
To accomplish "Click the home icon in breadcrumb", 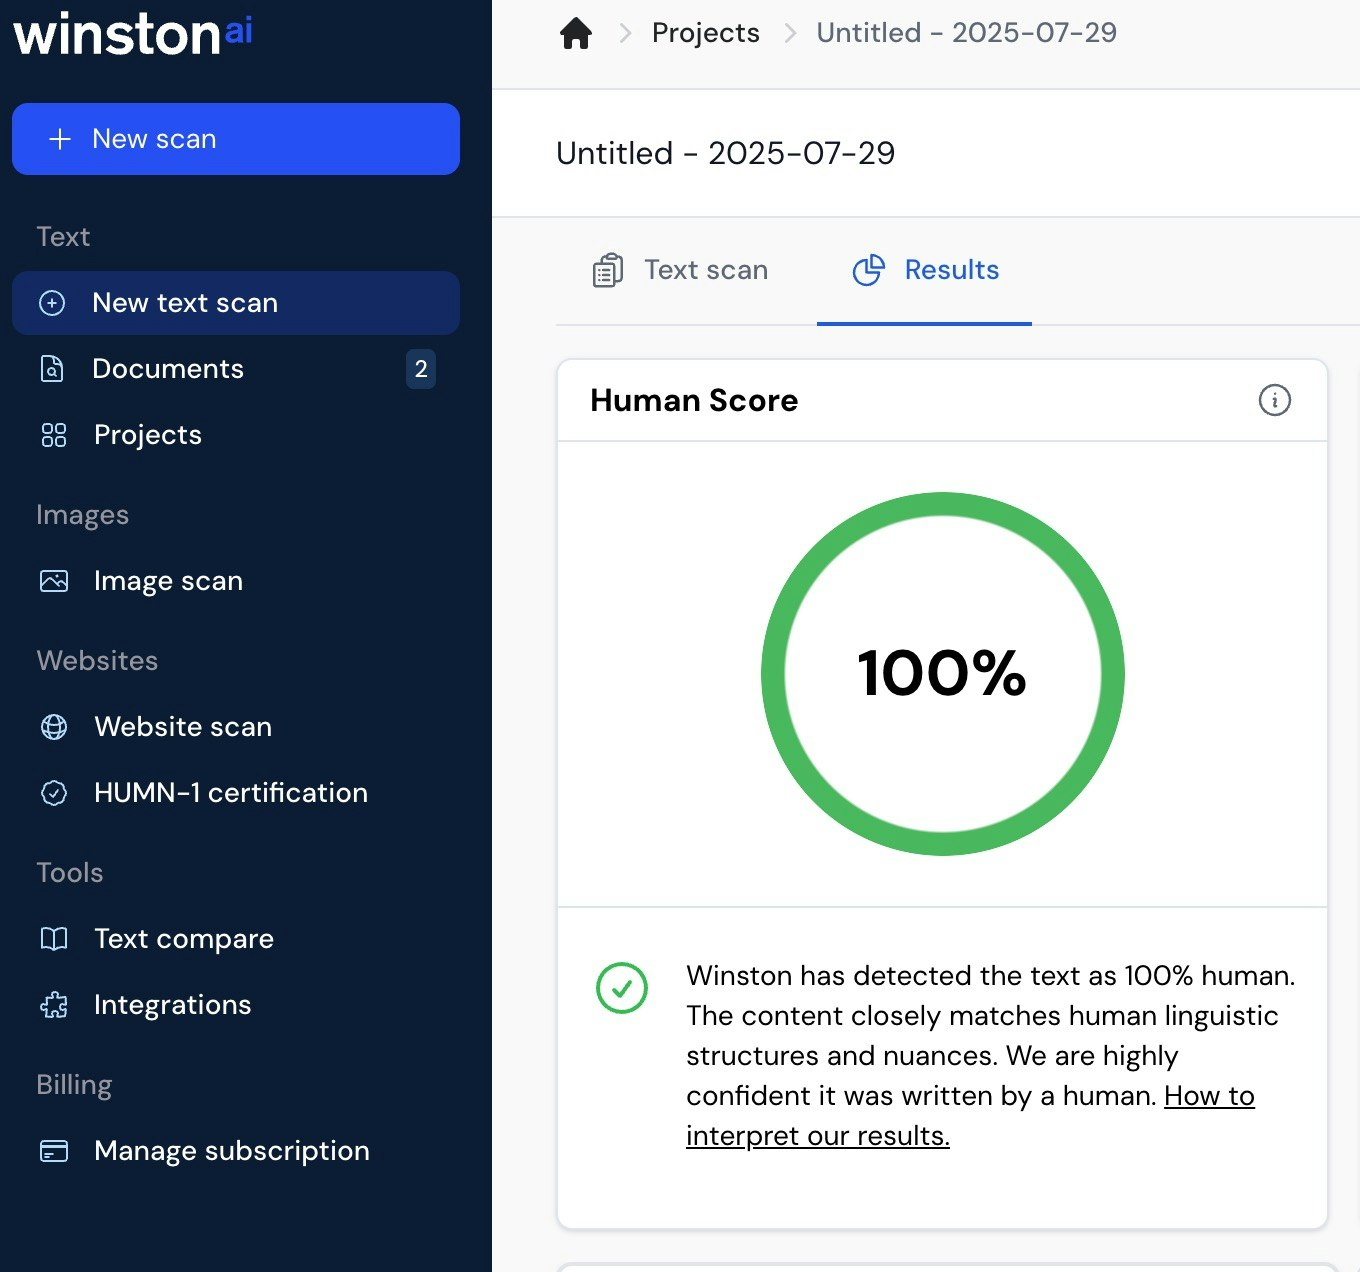I will (576, 33).
